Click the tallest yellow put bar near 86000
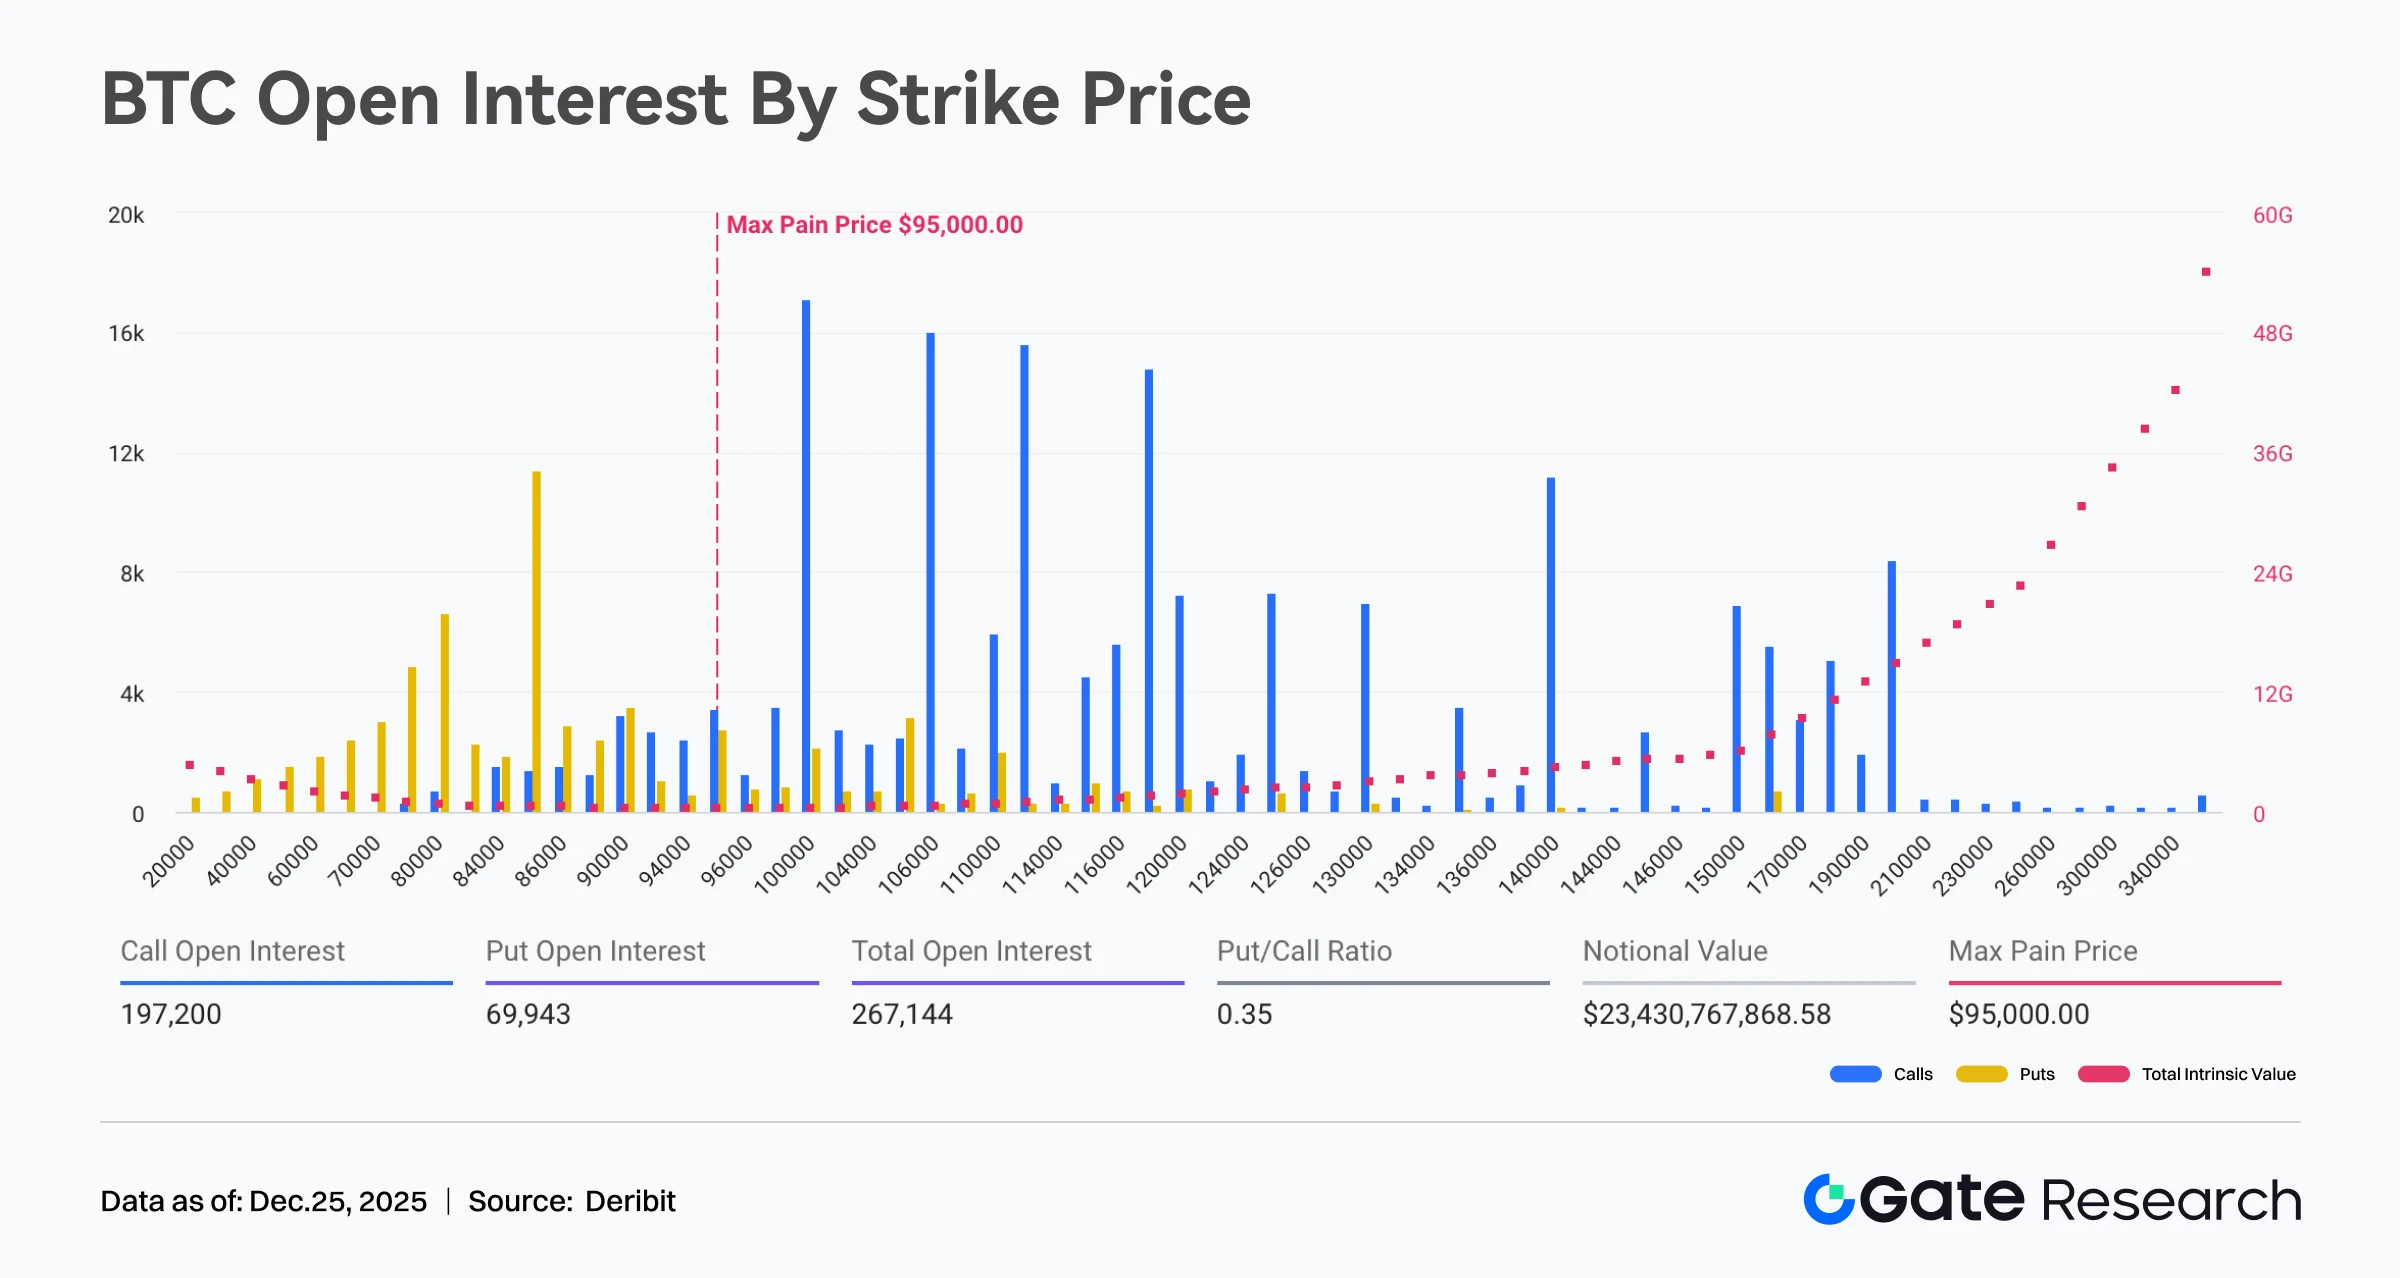The width and height of the screenshot is (2400, 1278). click(x=537, y=640)
